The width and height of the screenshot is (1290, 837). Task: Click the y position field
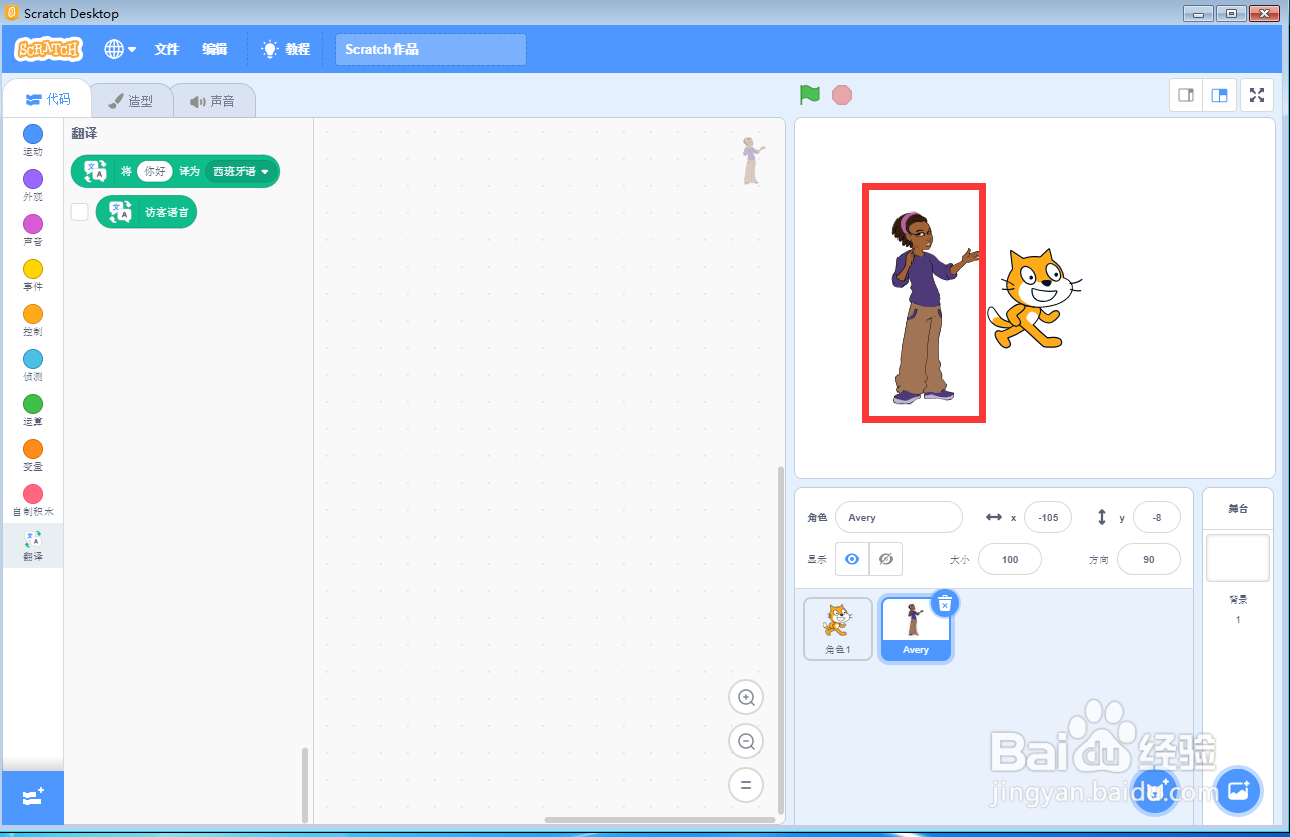[x=1157, y=517]
